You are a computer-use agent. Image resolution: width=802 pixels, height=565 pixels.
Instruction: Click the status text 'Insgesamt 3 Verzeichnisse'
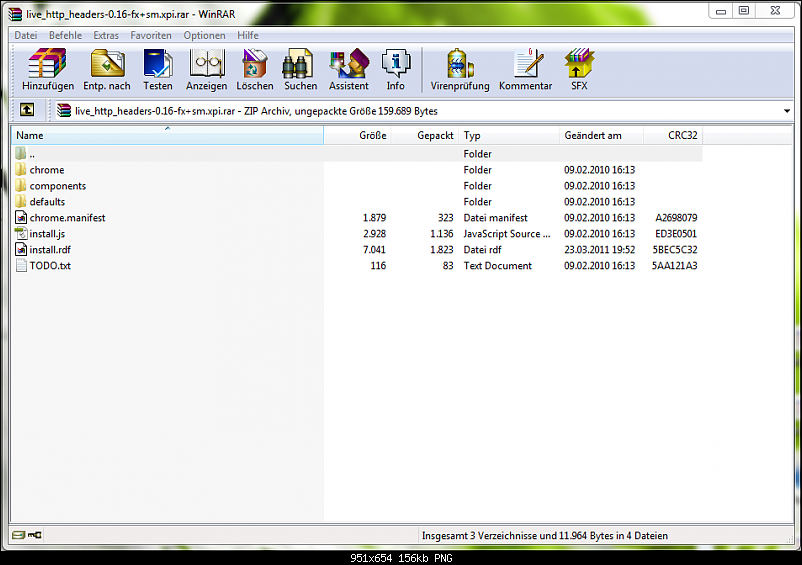(x=480, y=535)
